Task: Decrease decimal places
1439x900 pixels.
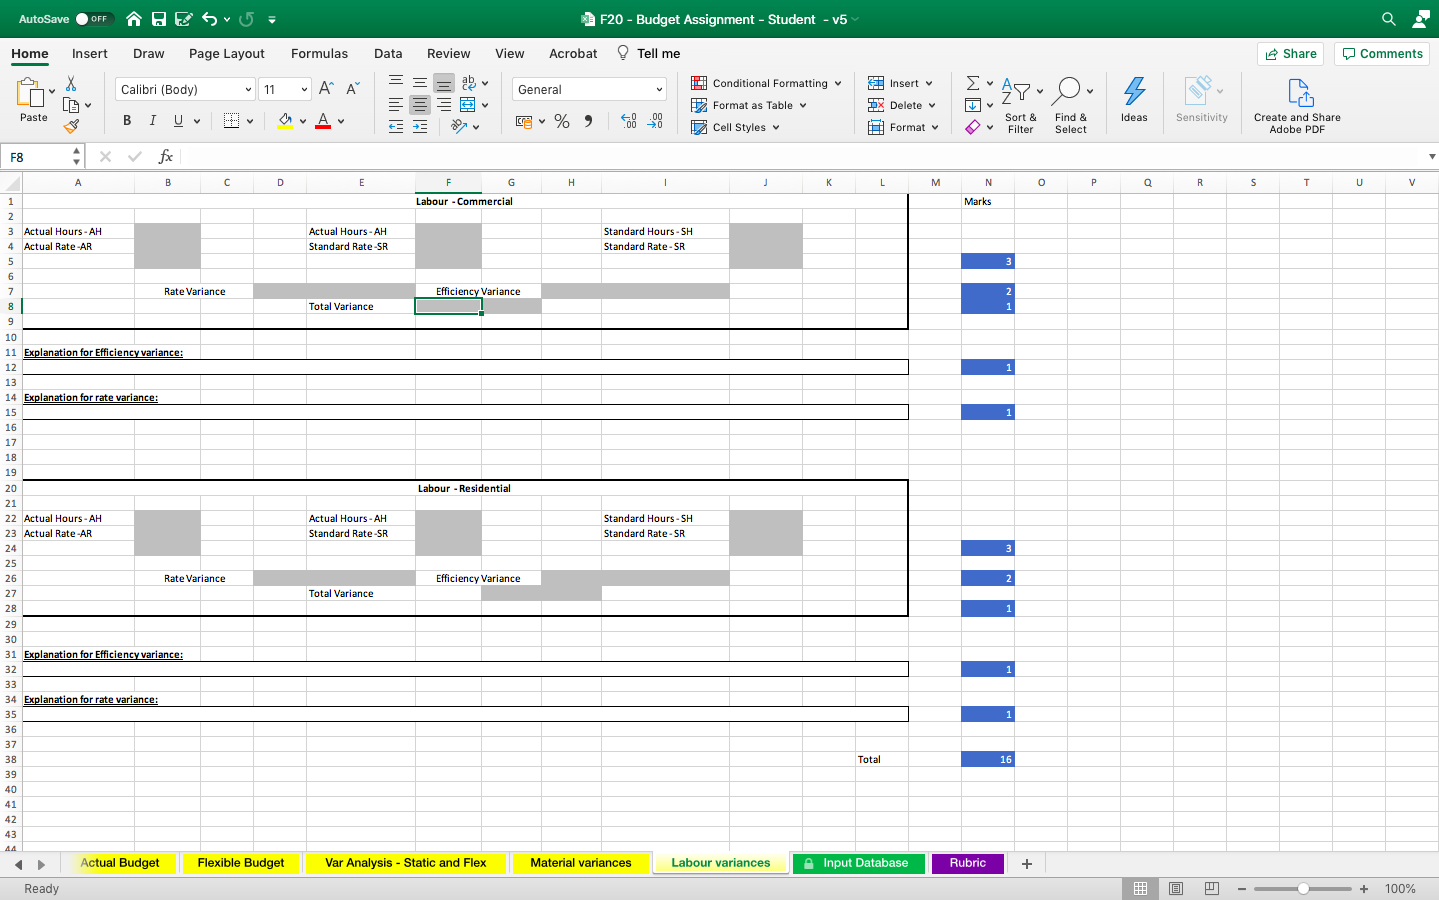Action: pyautogui.click(x=655, y=121)
